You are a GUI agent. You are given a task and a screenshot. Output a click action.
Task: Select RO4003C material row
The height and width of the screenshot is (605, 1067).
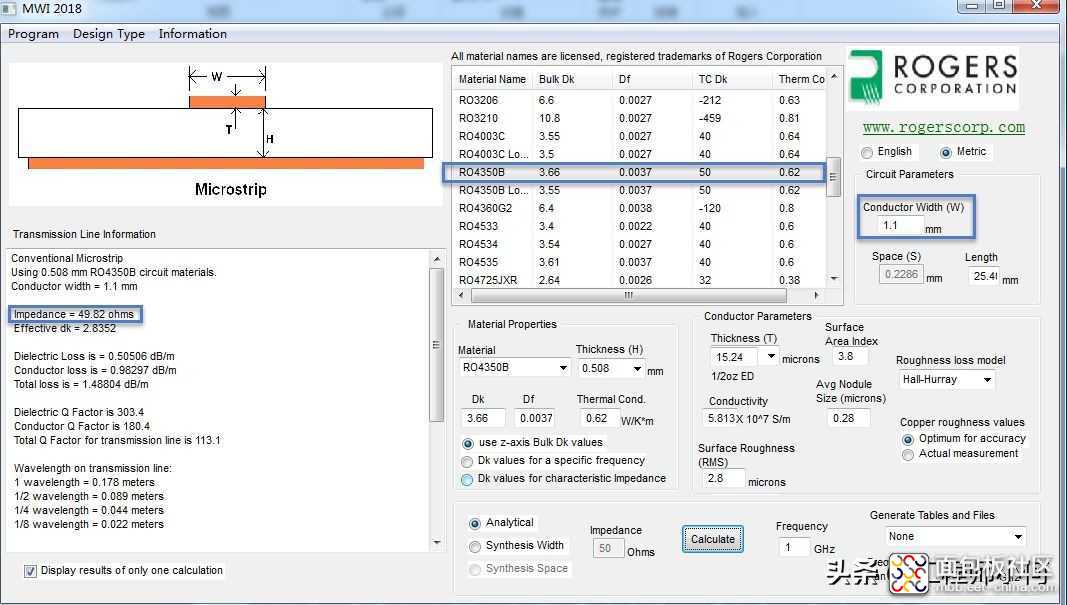pyautogui.click(x=638, y=136)
